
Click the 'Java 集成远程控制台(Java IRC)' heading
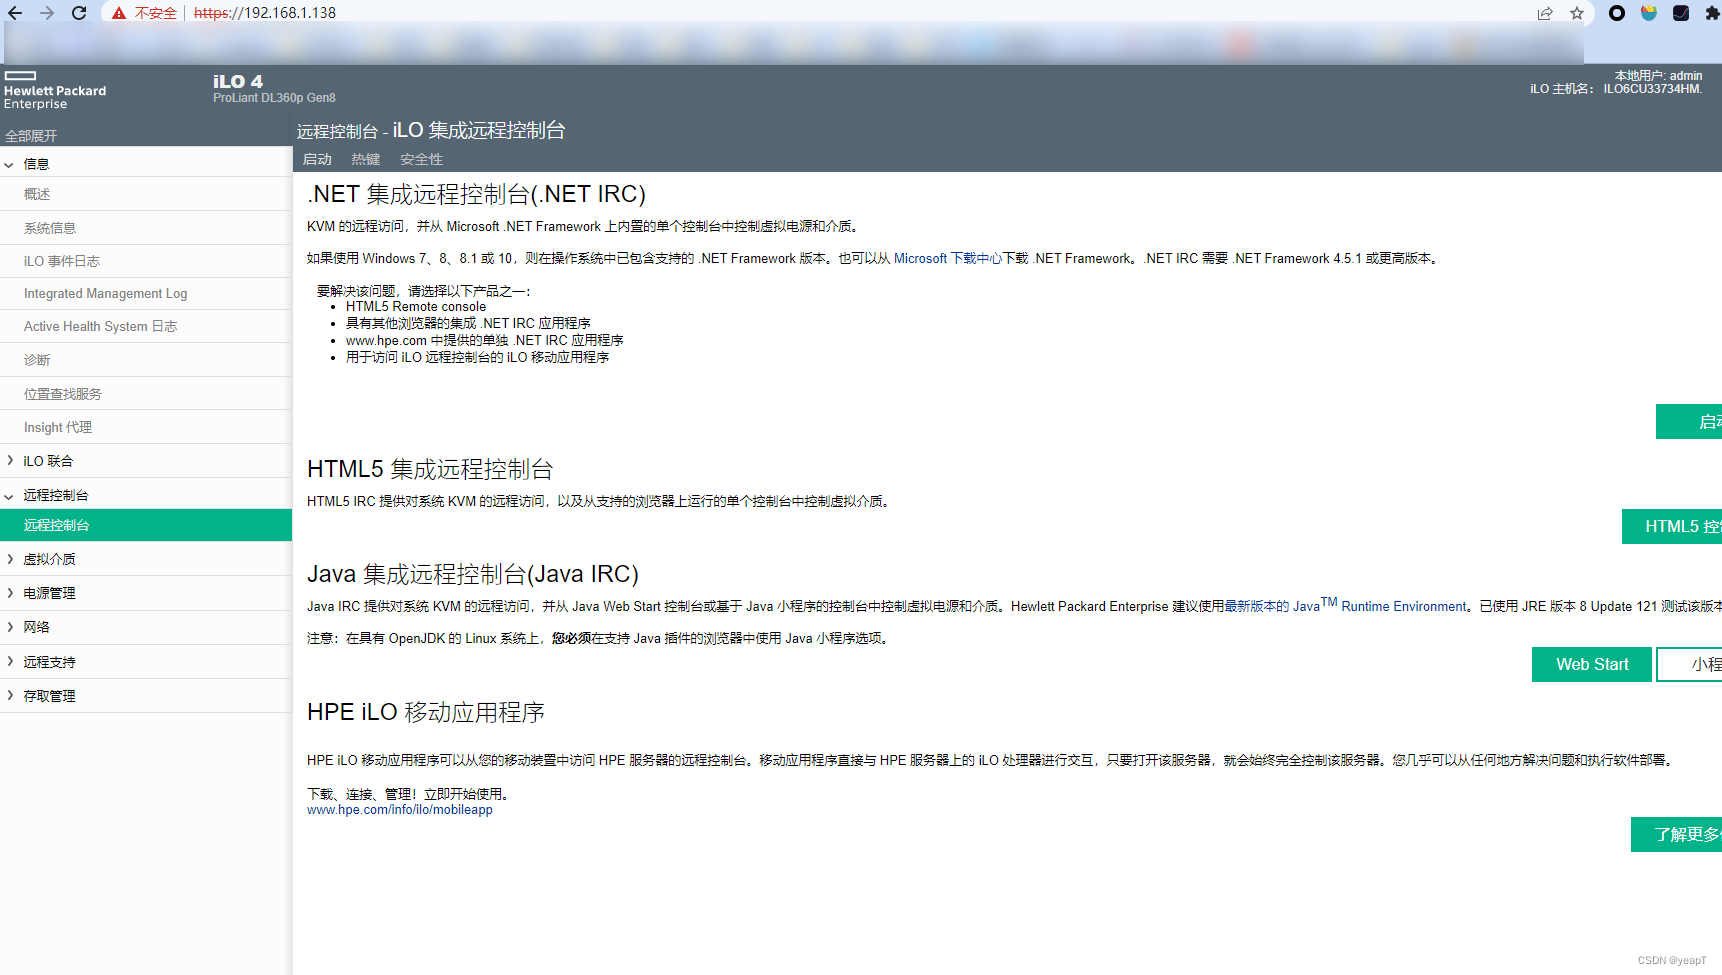click(x=473, y=574)
